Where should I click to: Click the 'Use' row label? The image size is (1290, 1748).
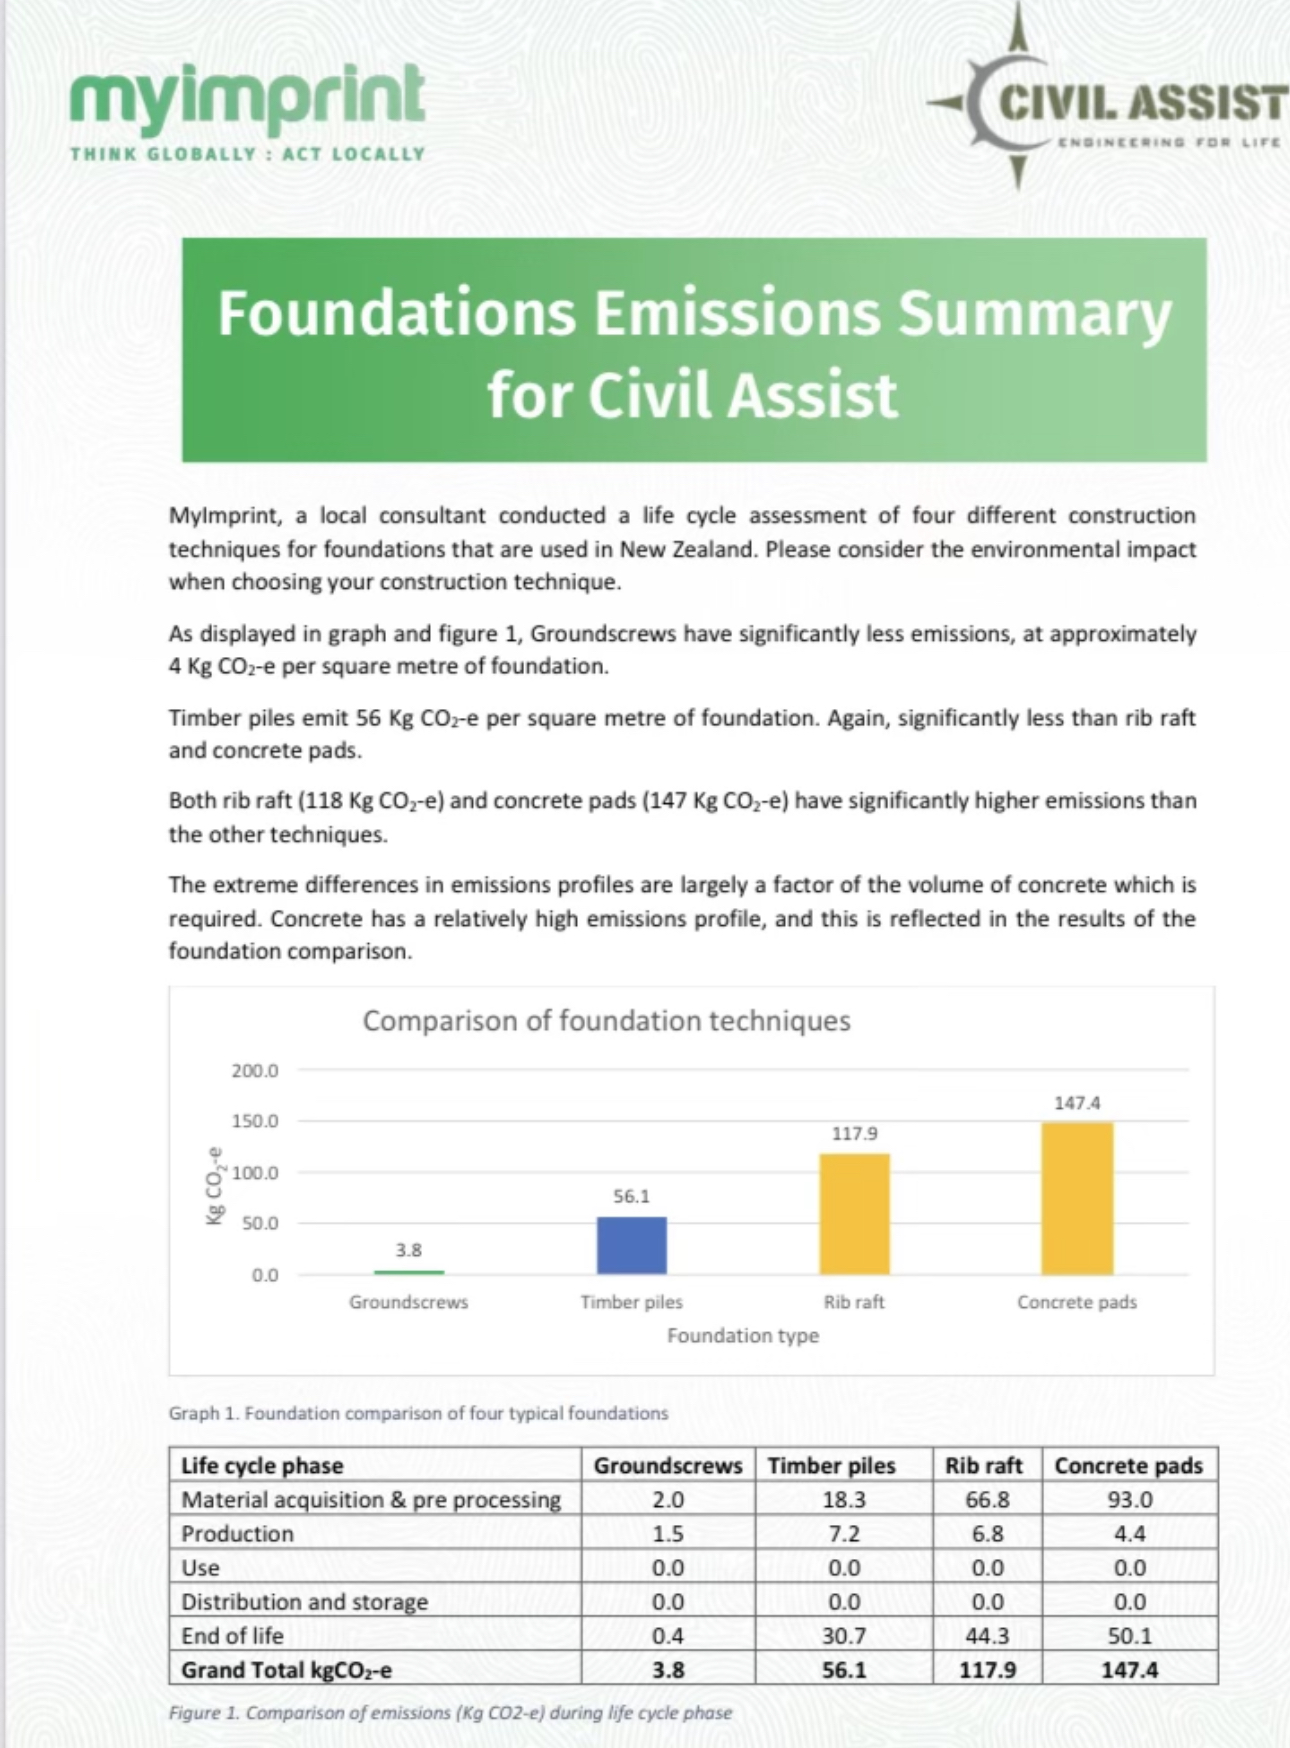point(200,1568)
